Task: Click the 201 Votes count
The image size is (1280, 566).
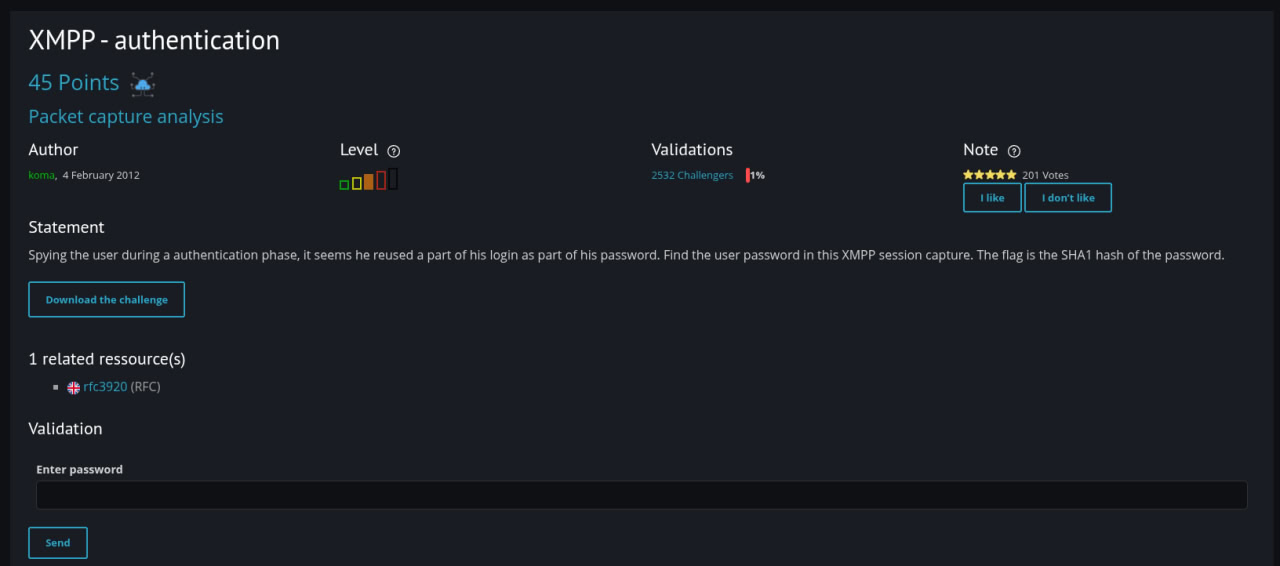Action: click(x=1045, y=175)
